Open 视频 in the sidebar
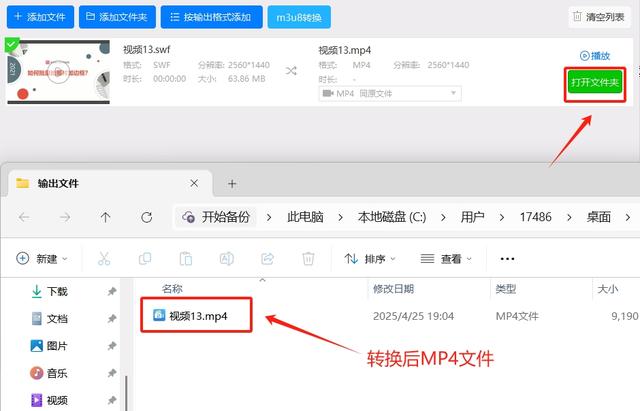This screenshot has height=411, width=640. [x=49, y=400]
